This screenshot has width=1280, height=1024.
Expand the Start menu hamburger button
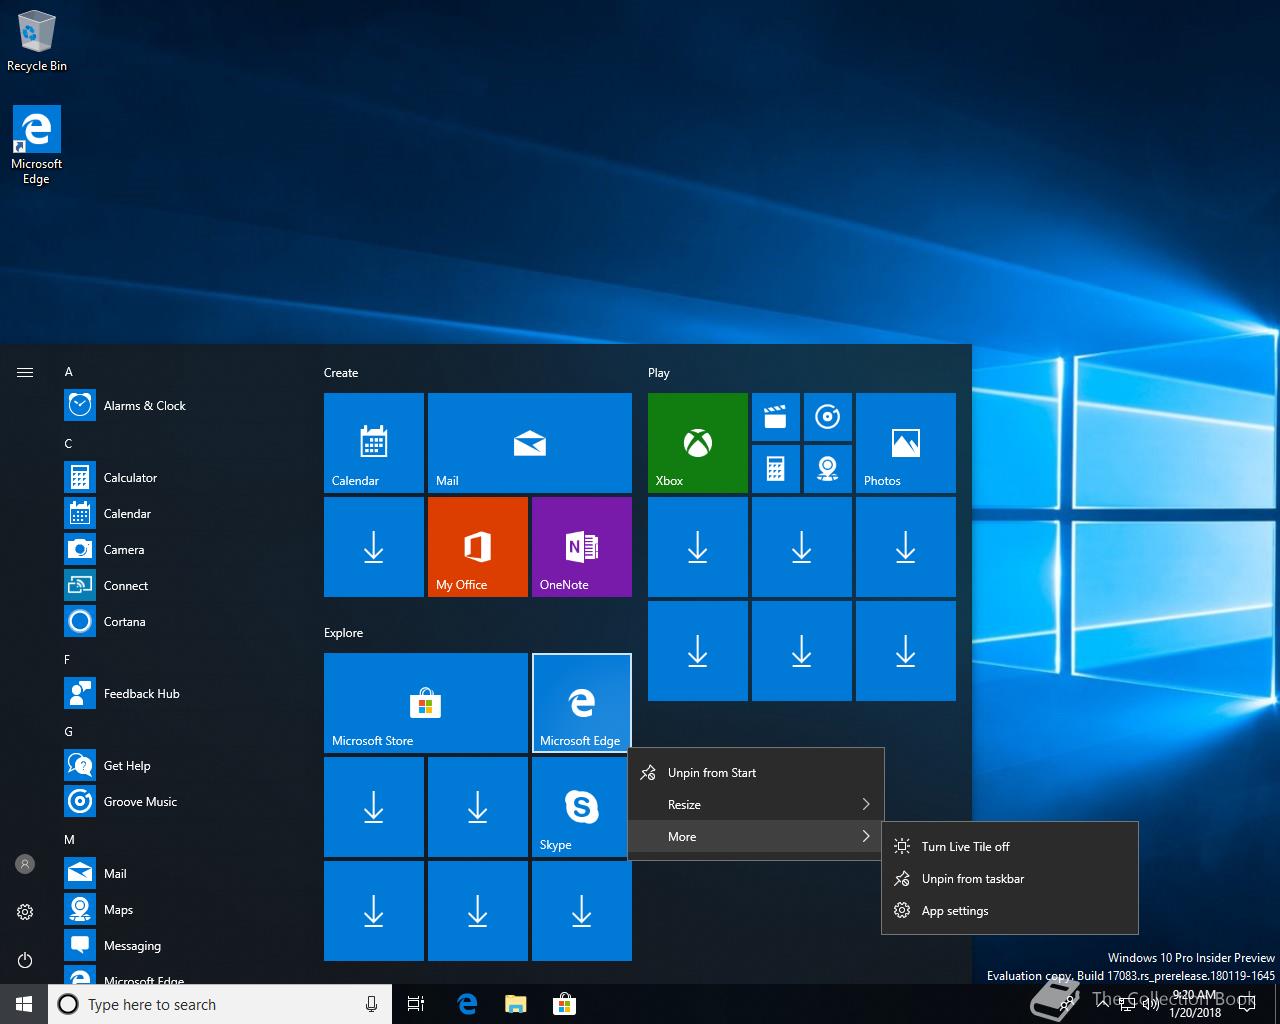(25, 373)
